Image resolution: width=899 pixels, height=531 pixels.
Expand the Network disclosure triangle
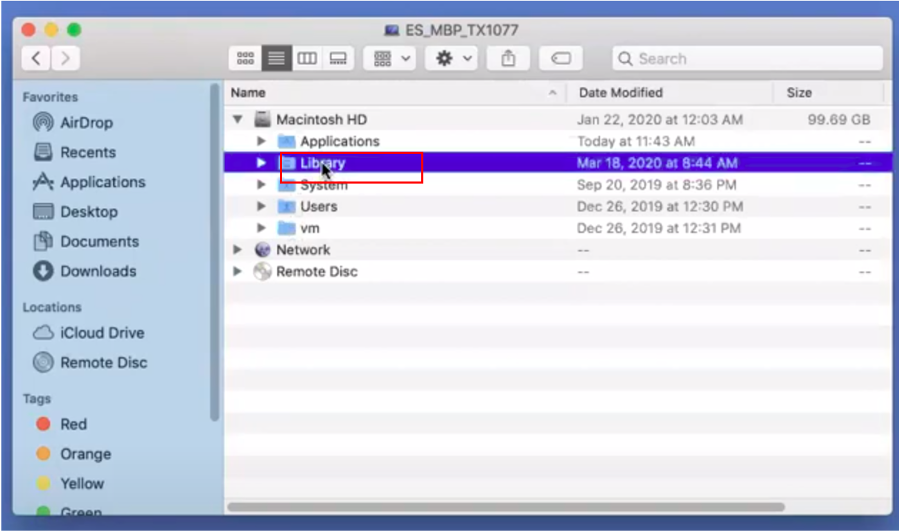click(x=237, y=249)
